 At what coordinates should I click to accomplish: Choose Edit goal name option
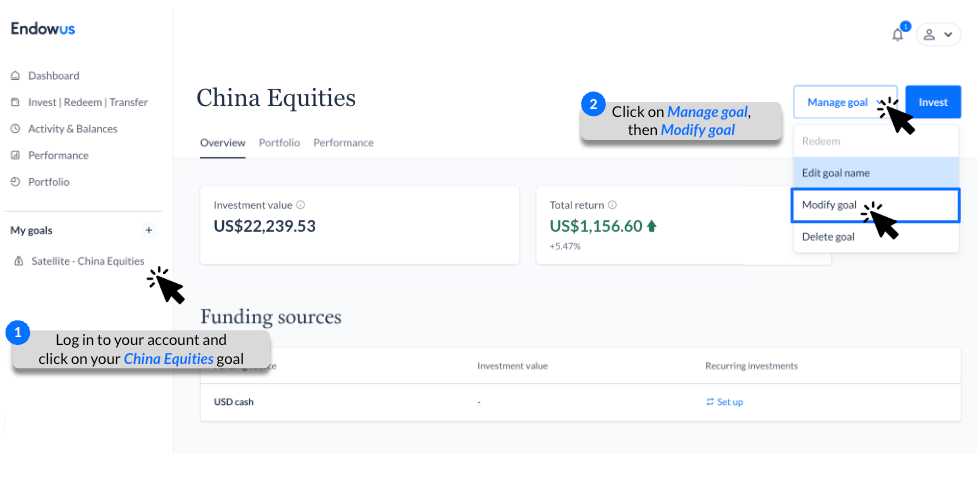[876, 173]
